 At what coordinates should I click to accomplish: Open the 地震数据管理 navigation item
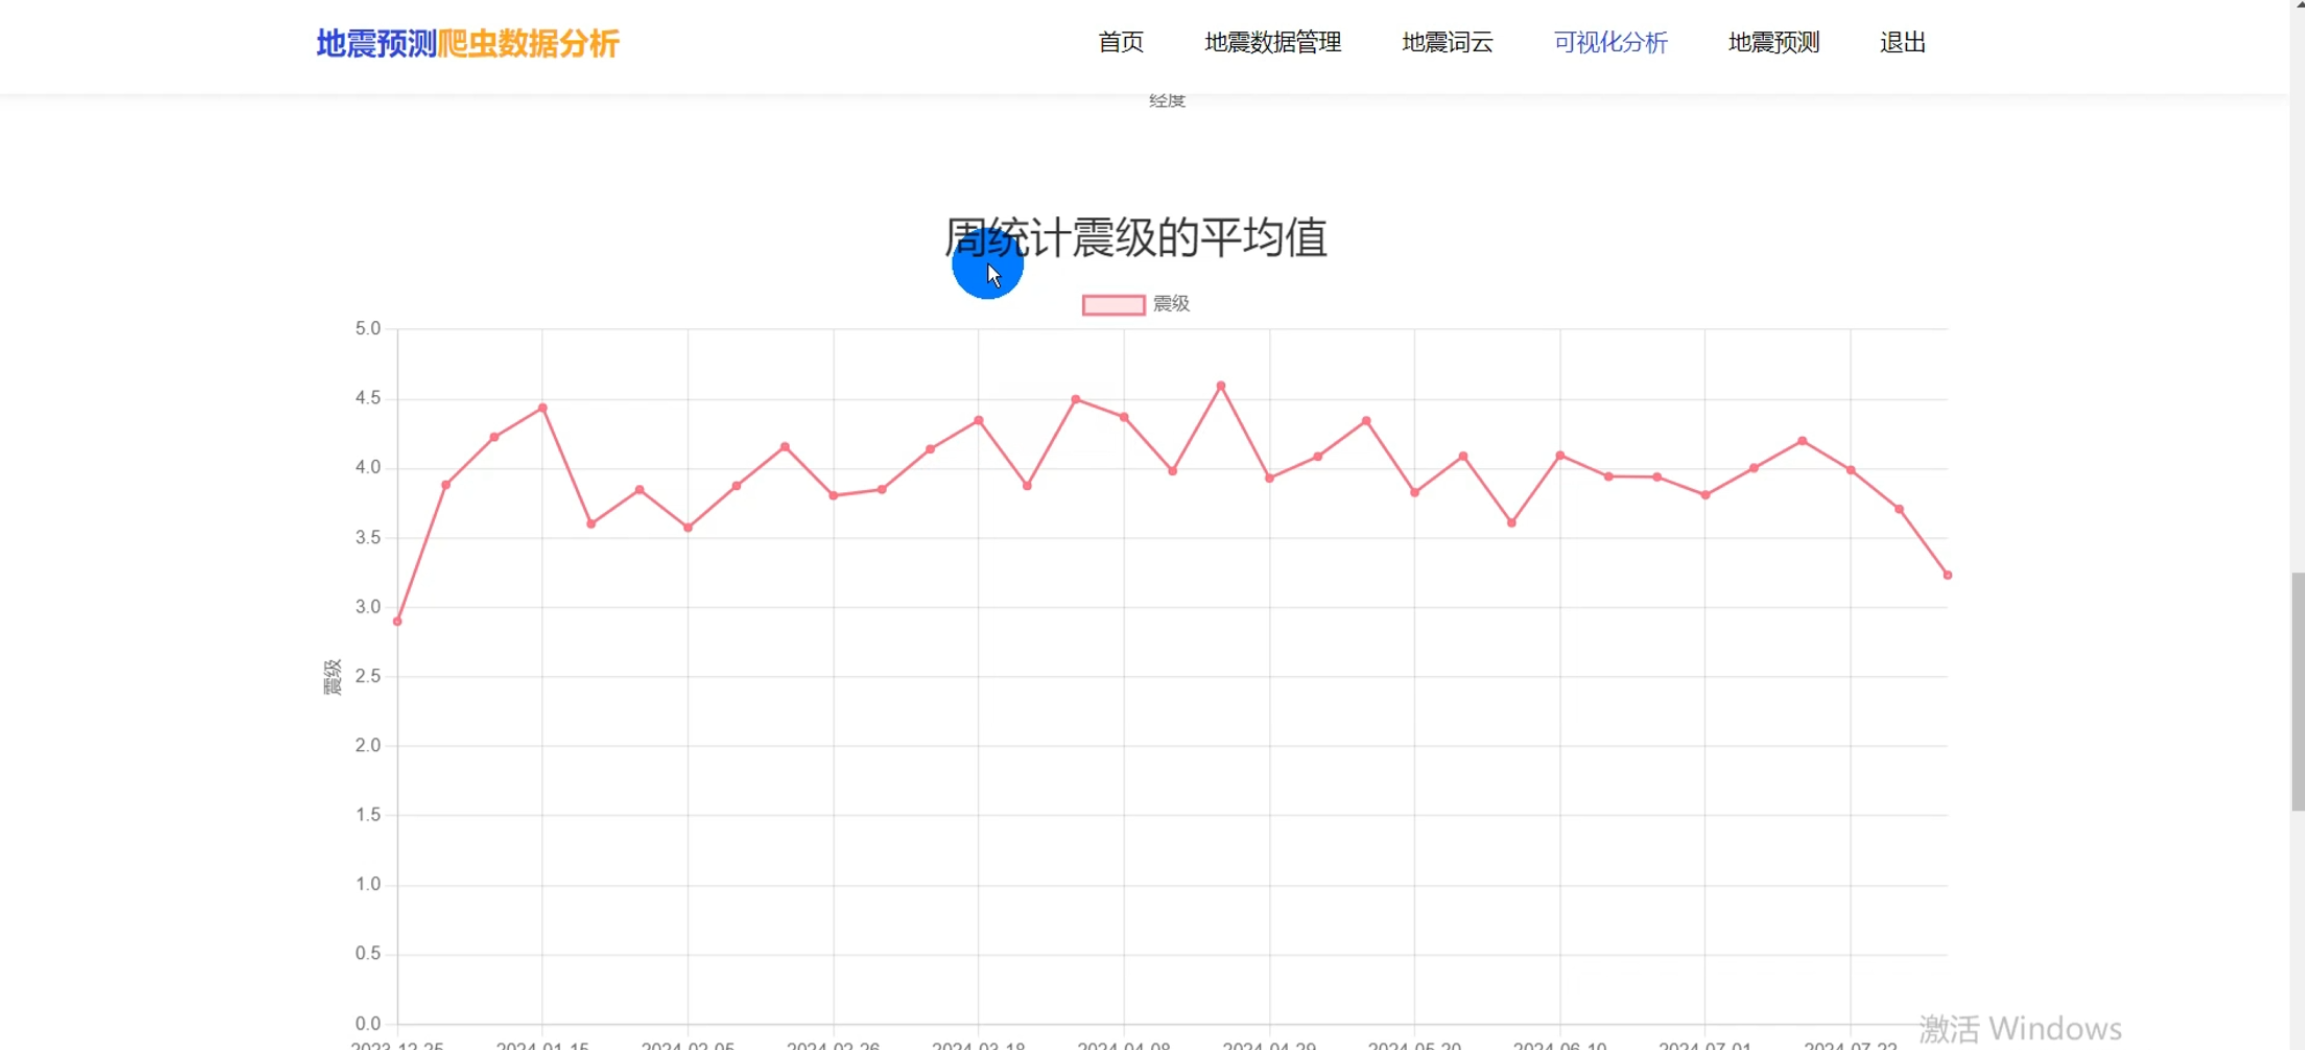pyautogui.click(x=1273, y=43)
